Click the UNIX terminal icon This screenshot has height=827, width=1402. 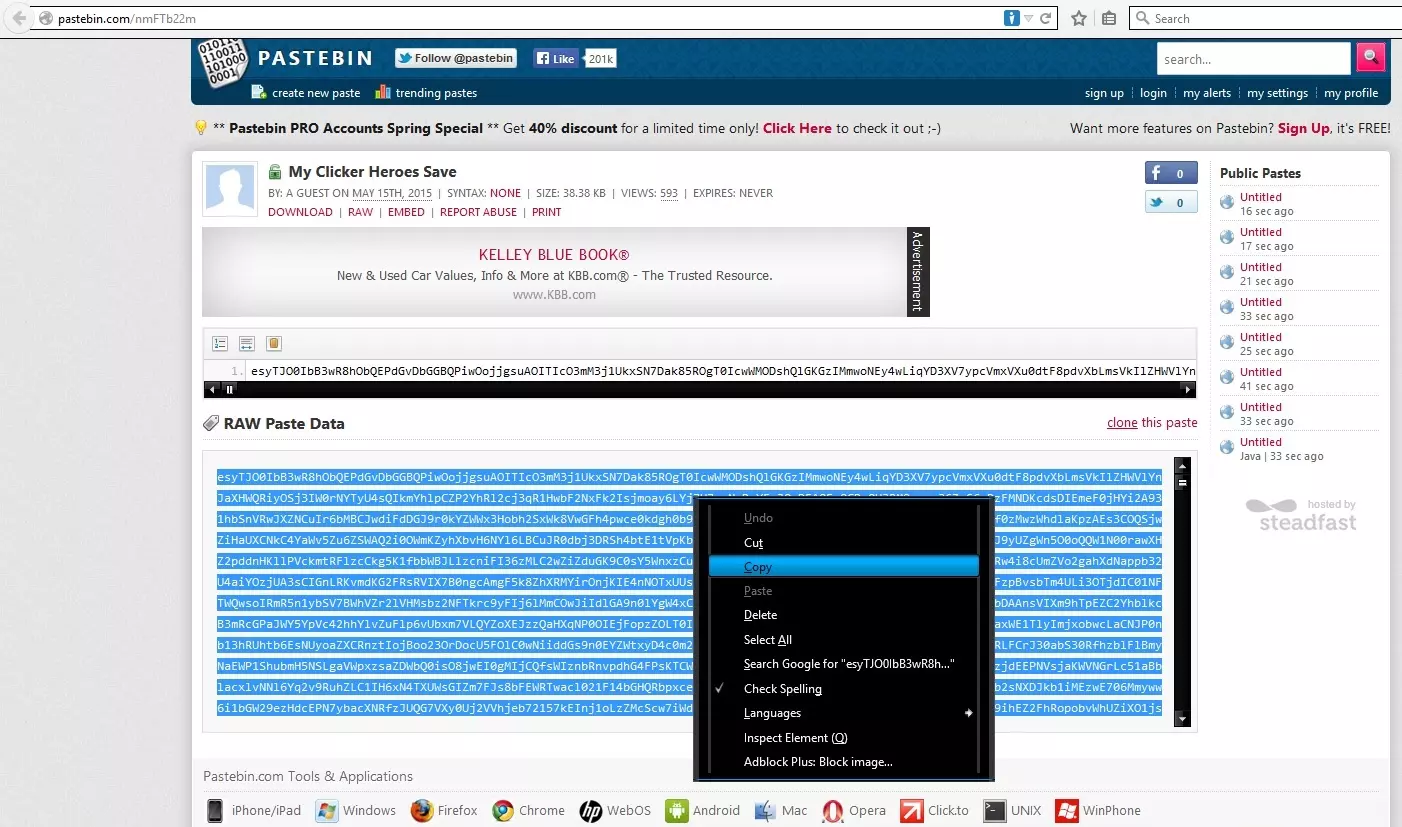point(994,810)
